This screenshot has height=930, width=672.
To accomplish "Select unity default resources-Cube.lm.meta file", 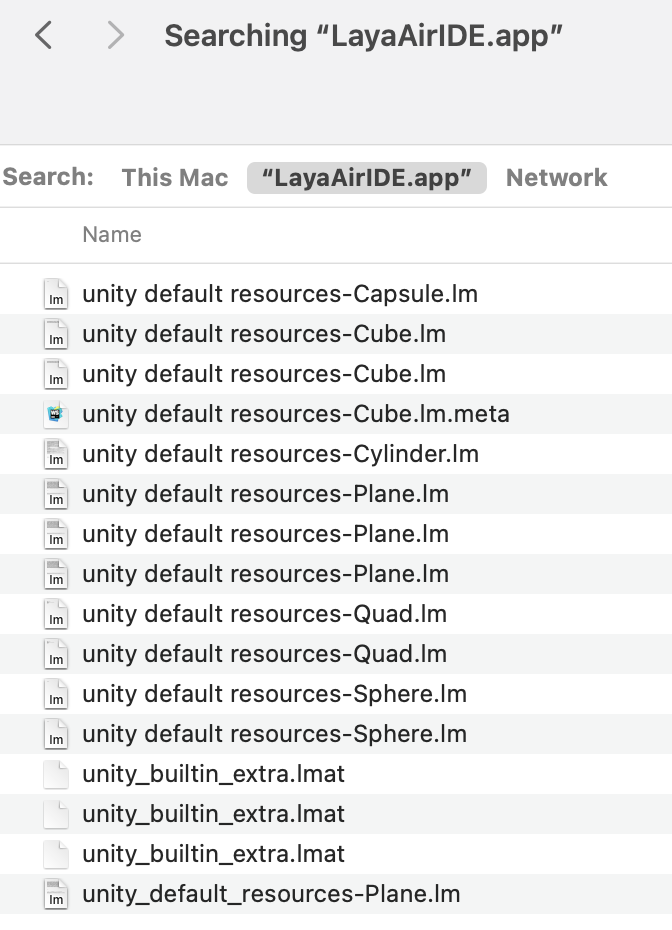I will pyautogui.click(x=296, y=414).
